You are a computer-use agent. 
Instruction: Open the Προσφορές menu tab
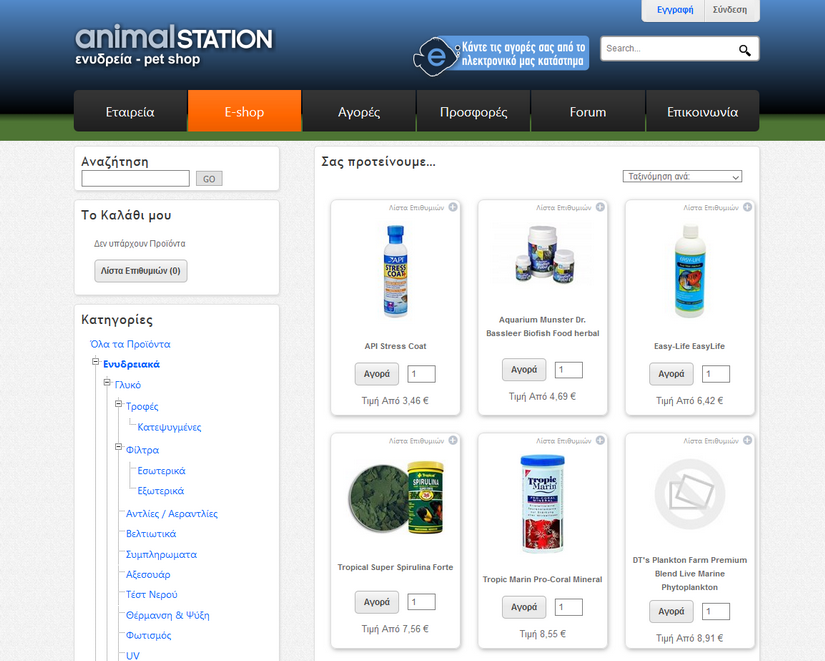click(x=473, y=112)
